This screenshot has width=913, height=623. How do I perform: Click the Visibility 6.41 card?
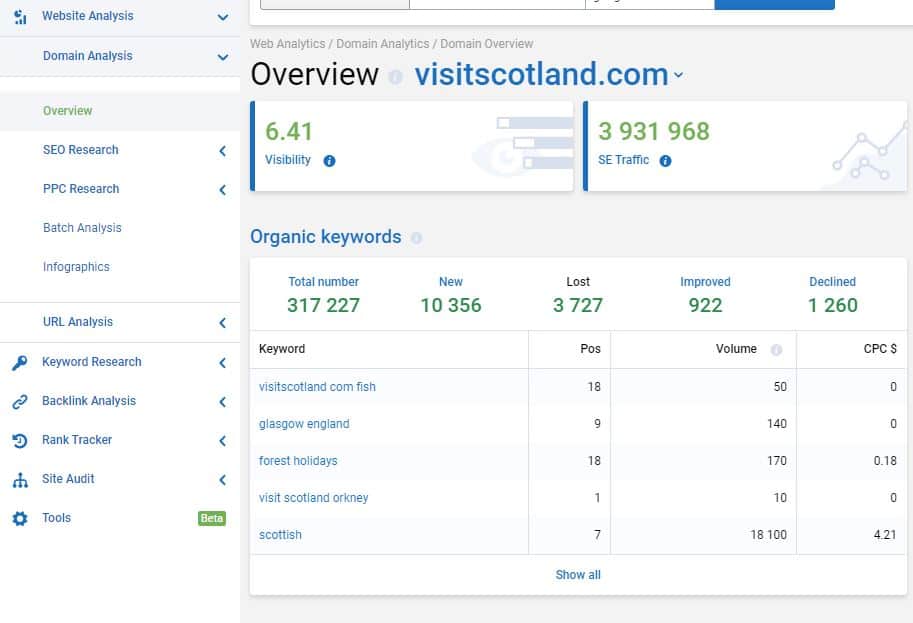pos(412,146)
